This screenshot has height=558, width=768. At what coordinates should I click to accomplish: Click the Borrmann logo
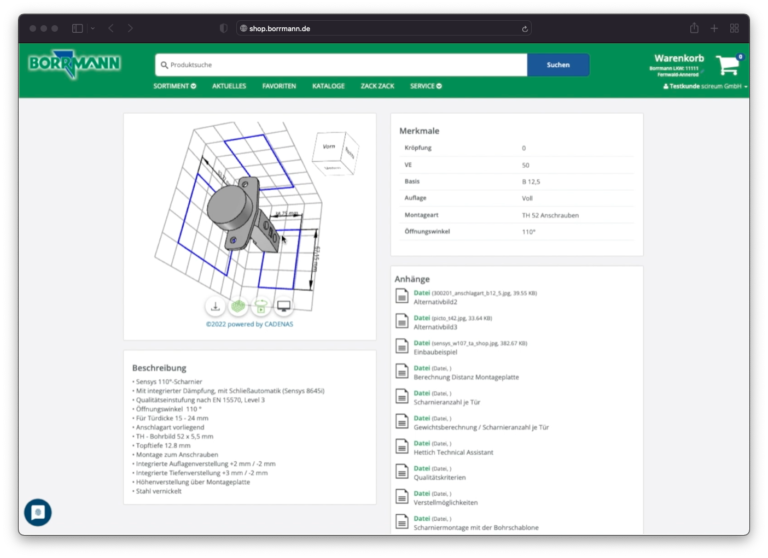tap(74, 64)
